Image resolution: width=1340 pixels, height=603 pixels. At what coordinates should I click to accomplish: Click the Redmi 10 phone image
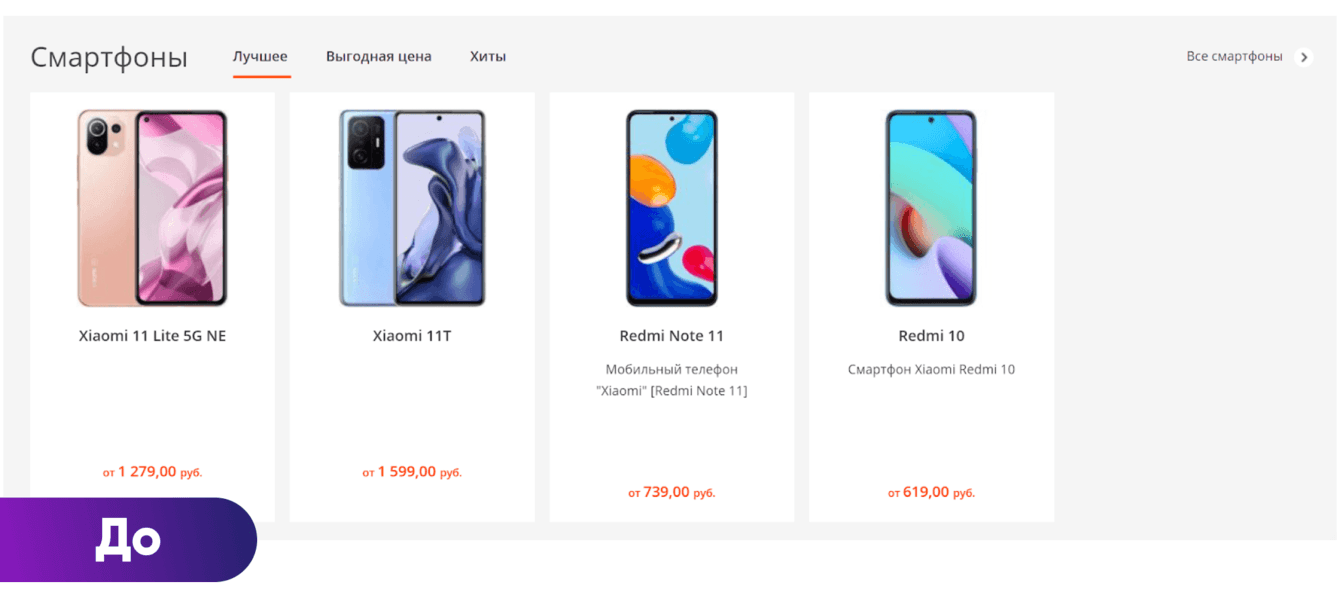pos(931,208)
